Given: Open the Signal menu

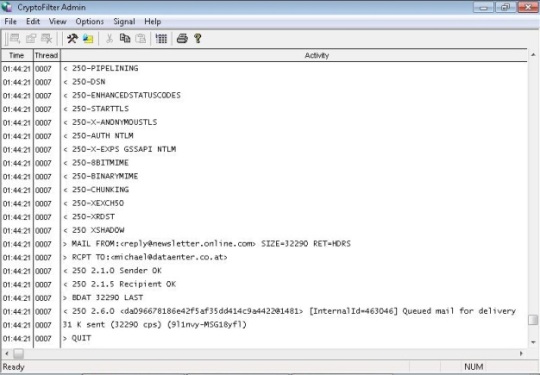Looking at the screenshot, I should point(124,22).
